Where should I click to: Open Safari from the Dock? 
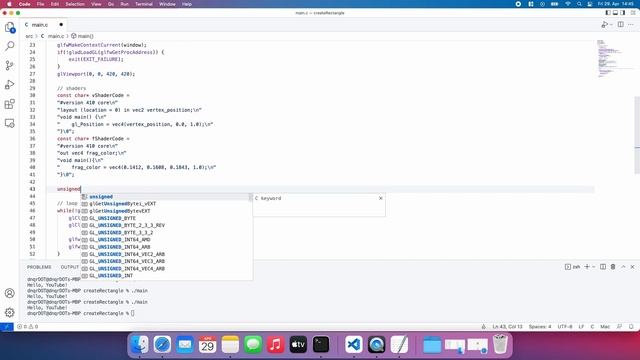[x=162, y=345]
